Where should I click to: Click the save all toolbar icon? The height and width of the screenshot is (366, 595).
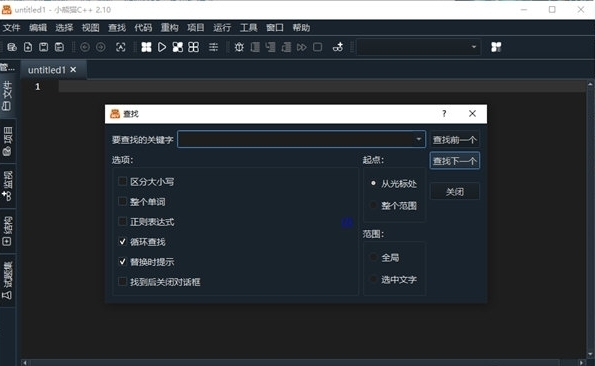[x=59, y=47]
